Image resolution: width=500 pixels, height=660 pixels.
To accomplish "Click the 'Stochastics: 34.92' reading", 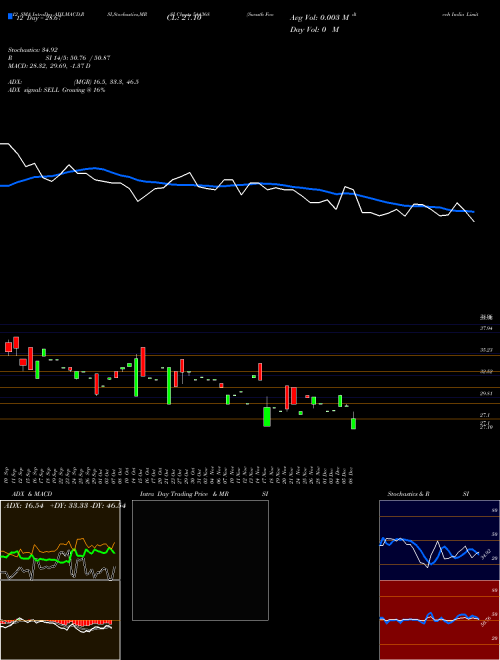I will click(x=33, y=50).
